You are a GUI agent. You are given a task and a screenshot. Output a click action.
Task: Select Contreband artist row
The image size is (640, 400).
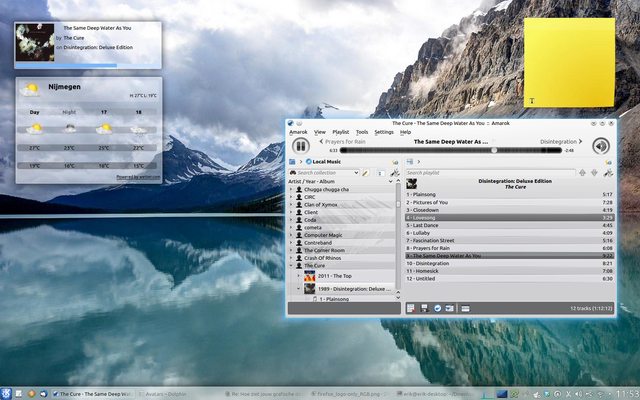341,243
